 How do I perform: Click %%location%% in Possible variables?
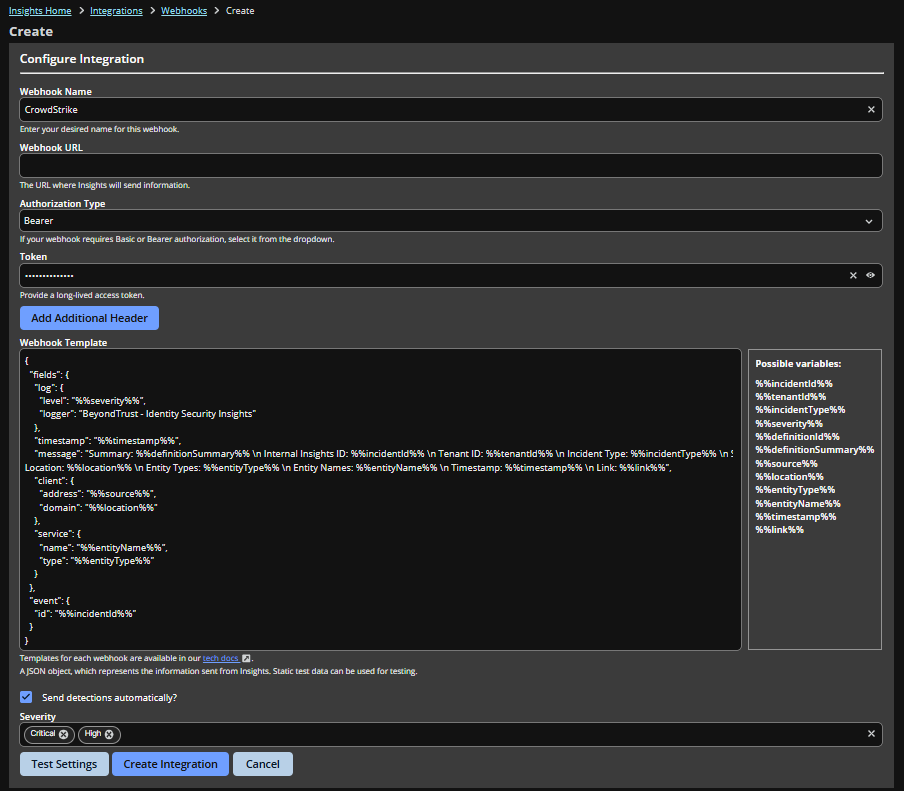(789, 477)
